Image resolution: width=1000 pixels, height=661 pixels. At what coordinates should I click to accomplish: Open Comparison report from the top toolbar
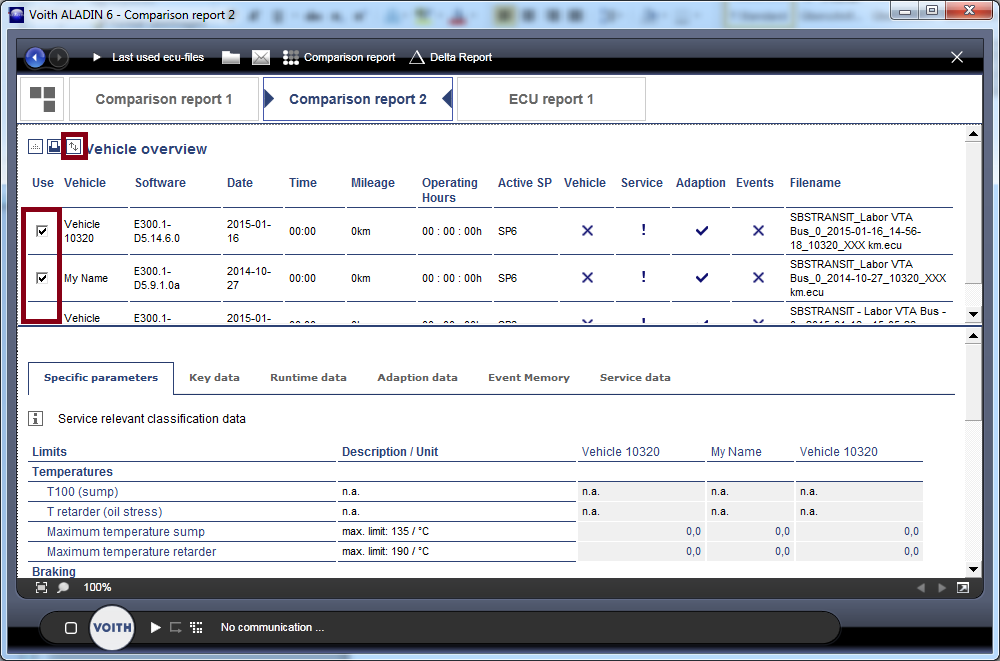339,57
